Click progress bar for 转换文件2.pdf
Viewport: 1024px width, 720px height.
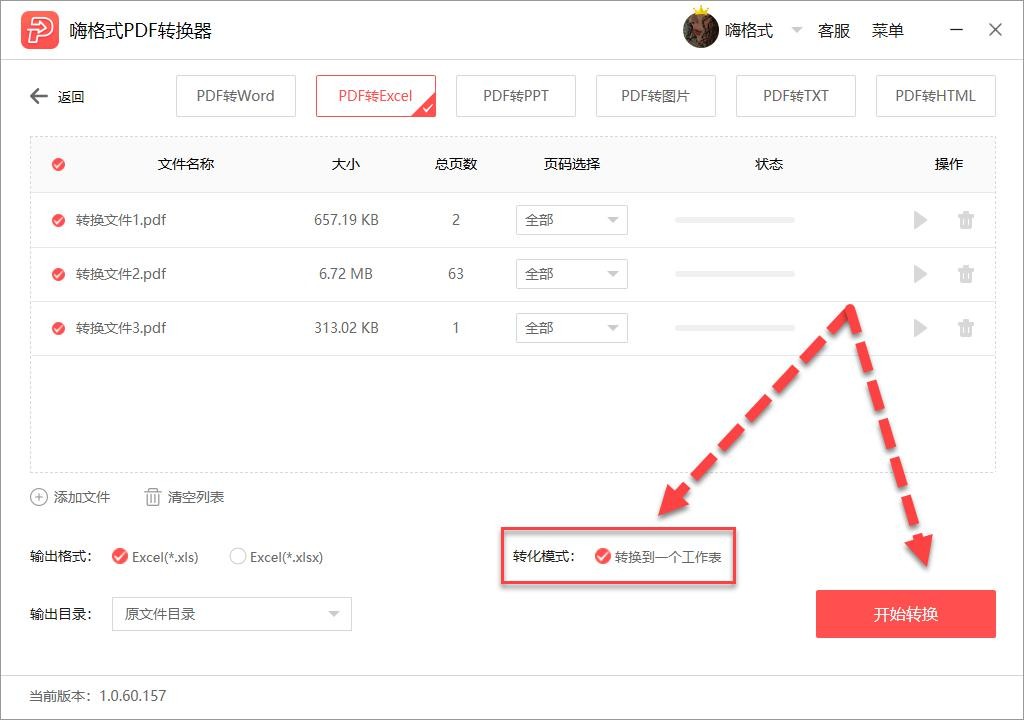[x=735, y=274]
